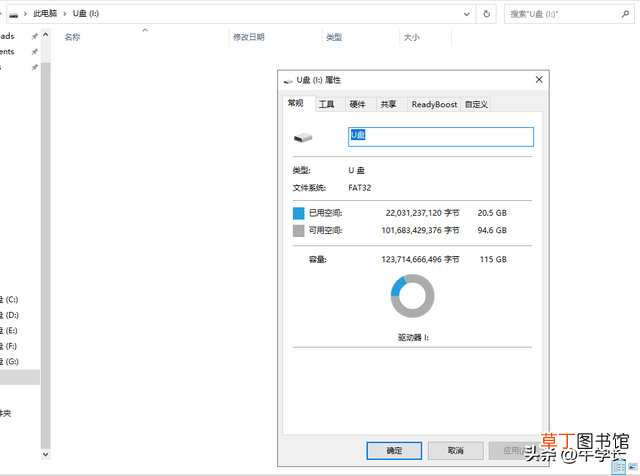Click the FAT32 file system value
The image size is (640, 476).
click(x=360, y=188)
